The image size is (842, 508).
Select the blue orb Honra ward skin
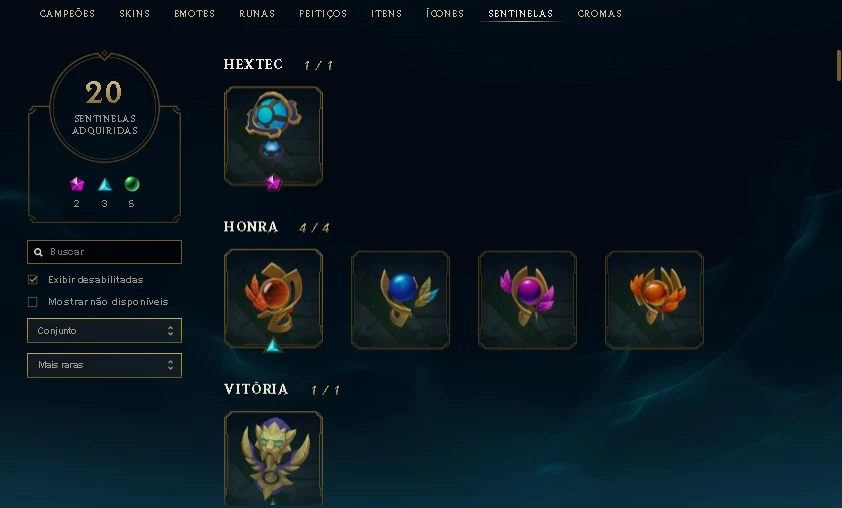click(x=401, y=300)
